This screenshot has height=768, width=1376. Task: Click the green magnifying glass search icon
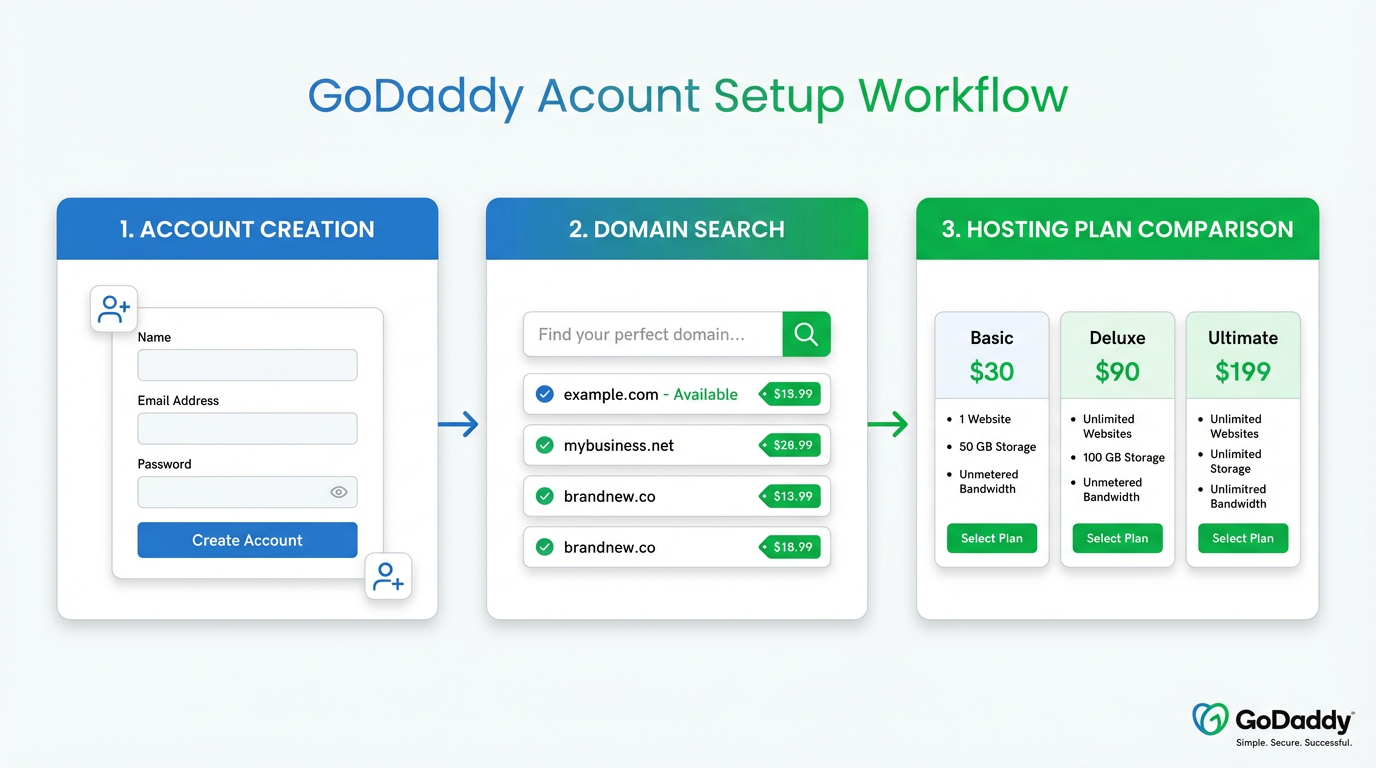click(x=806, y=334)
